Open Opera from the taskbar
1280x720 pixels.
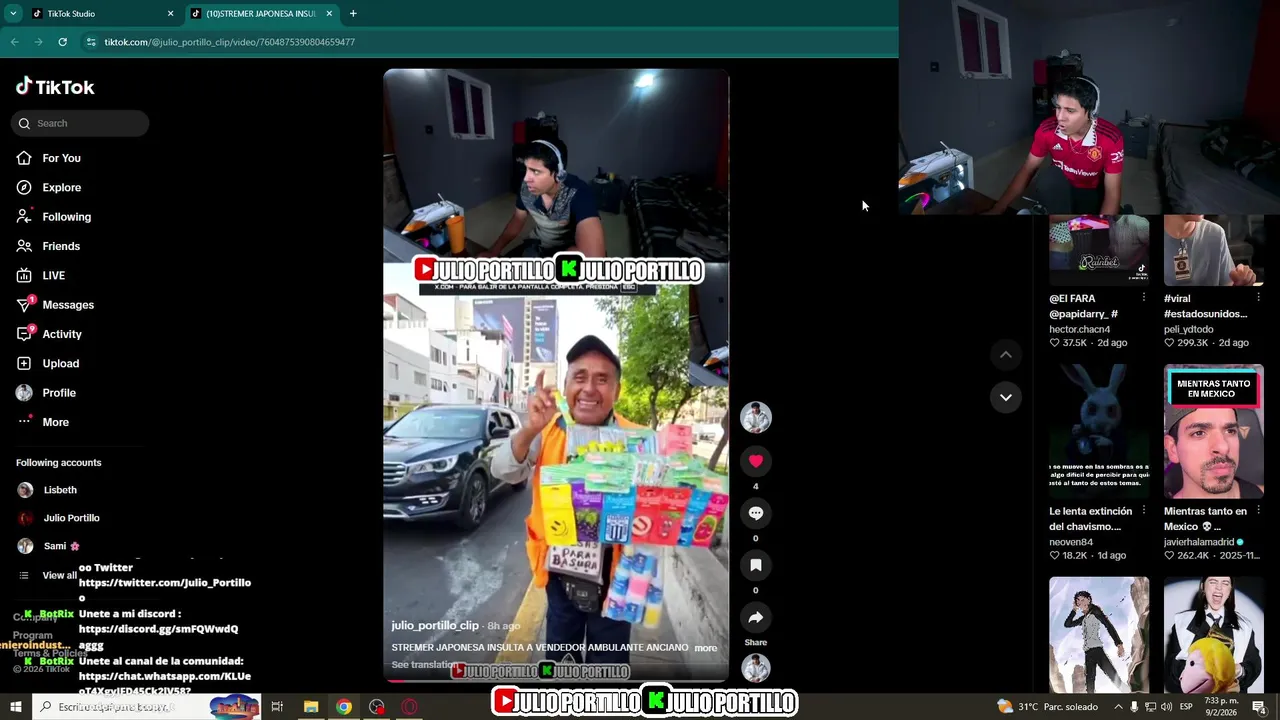(410, 707)
